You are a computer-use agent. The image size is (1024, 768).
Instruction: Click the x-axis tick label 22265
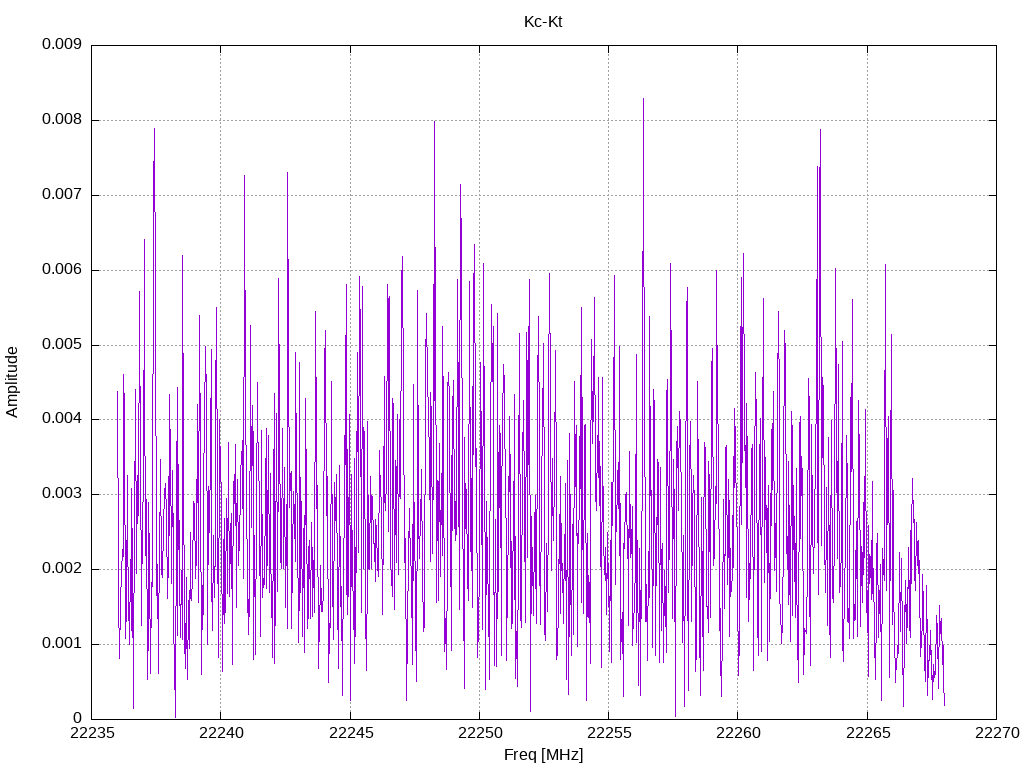(x=868, y=733)
